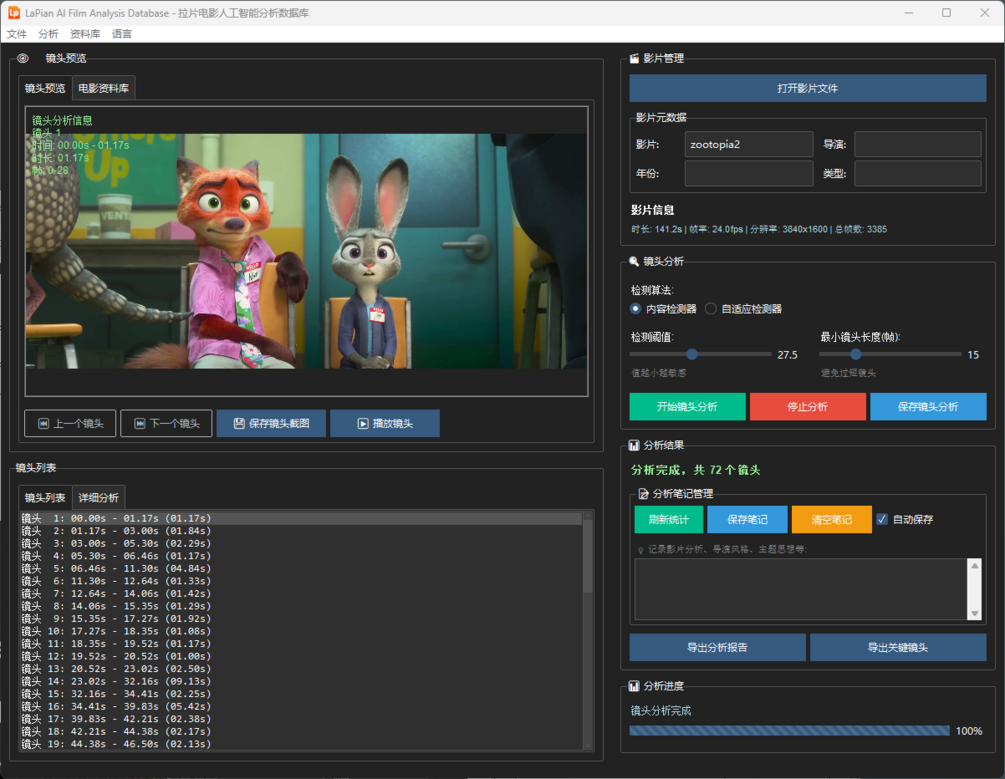Click the 检测阈值 slider handle

[692, 354]
